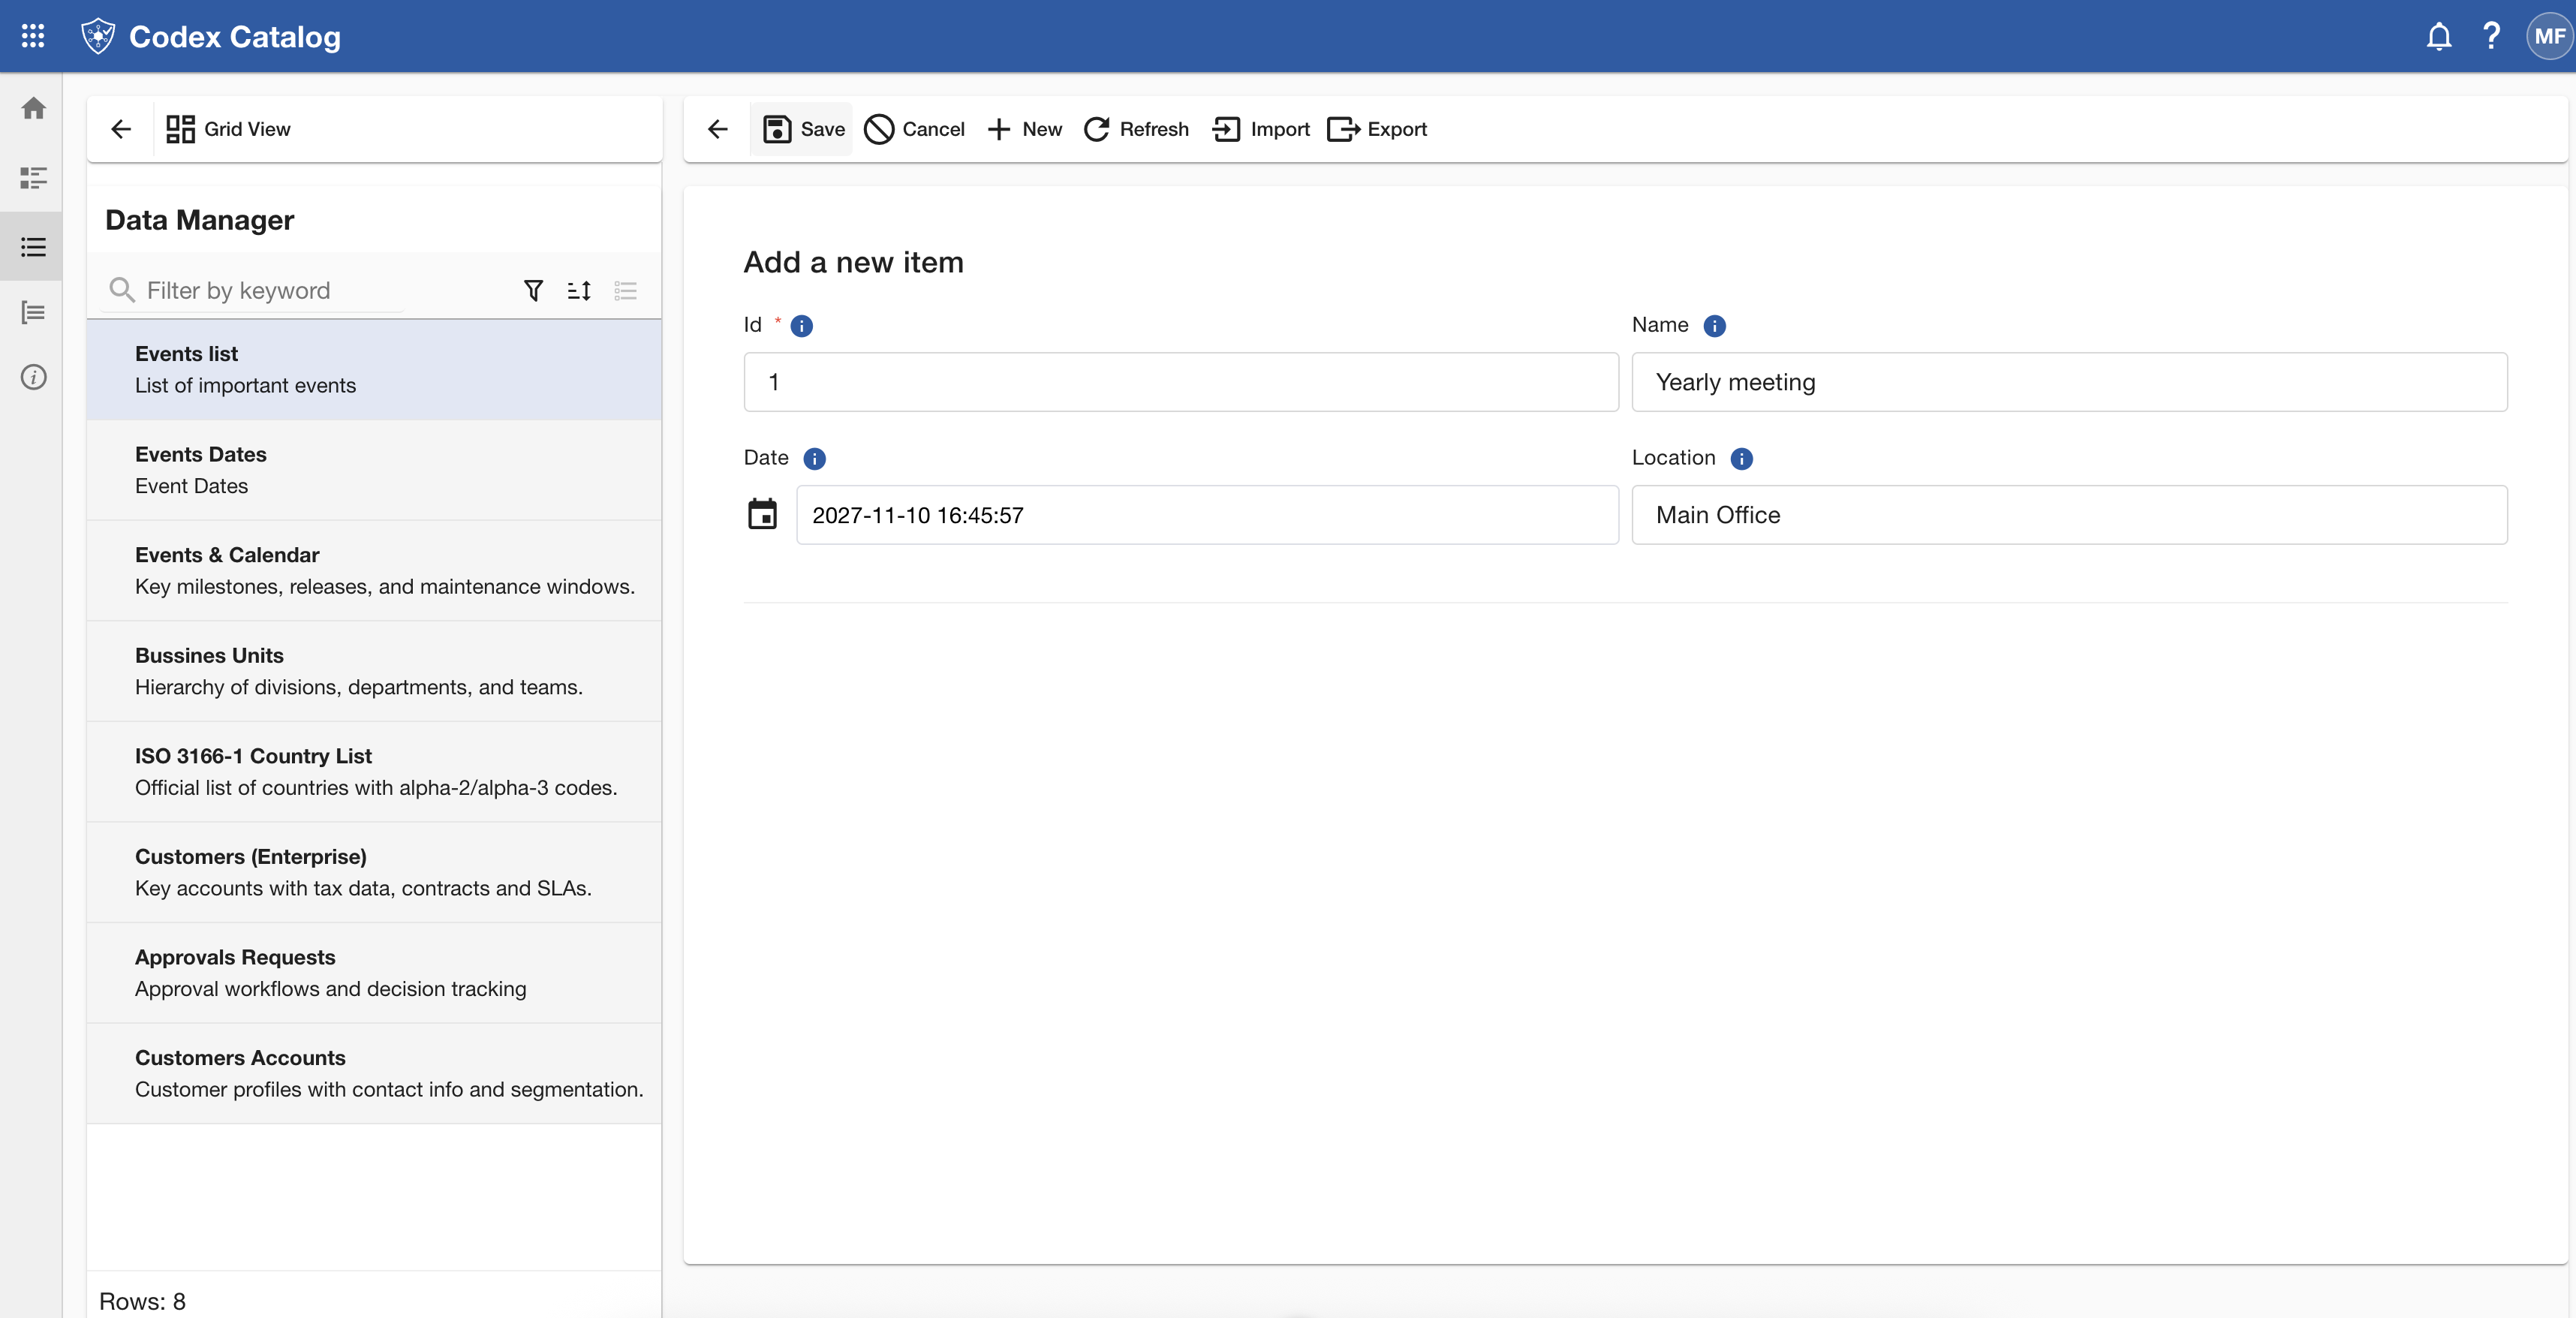The image size is (2576, 1318).
Task: Select the Approvals Requests entry
Action: click(374, 973)
